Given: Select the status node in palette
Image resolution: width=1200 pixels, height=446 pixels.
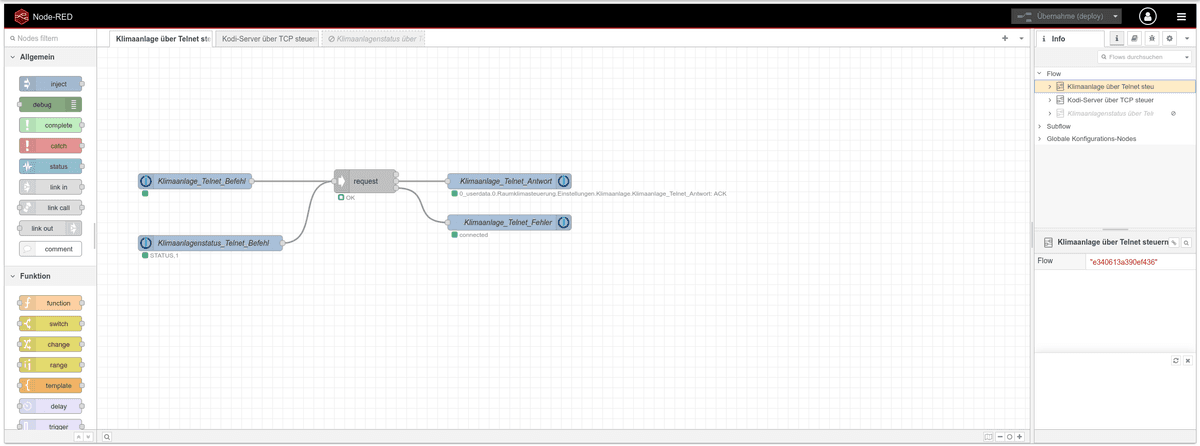Looking at the screenshot, I should tap(51, 166).
